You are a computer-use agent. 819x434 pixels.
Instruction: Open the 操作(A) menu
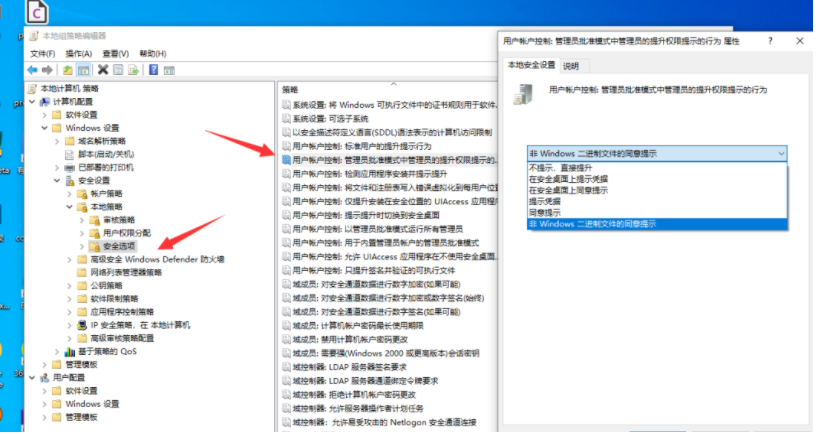tap(79, 53)
